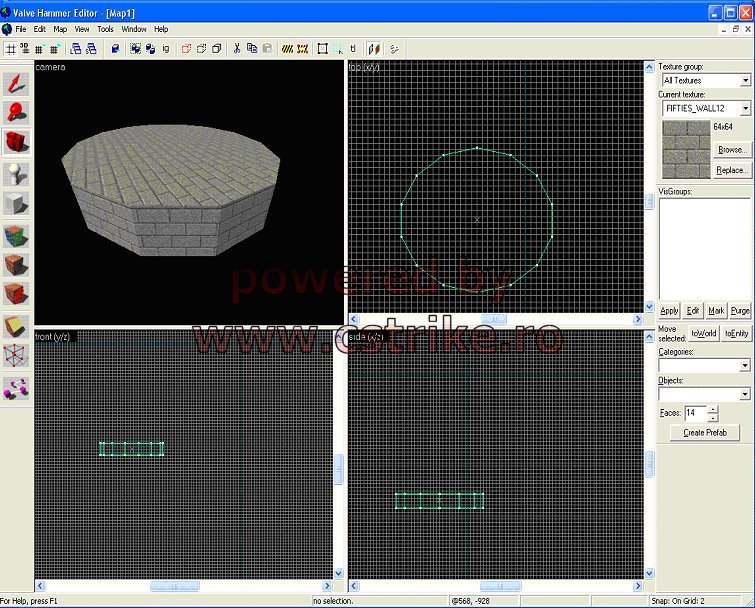
Task: Click the Browse... texture button
Action: click(x=731, y=150)
